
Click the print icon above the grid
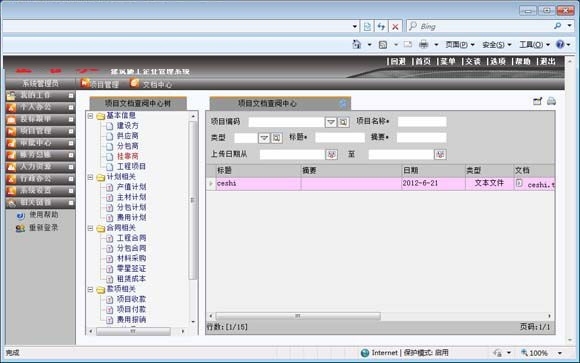pyautogui.click(x=551, y=101)
